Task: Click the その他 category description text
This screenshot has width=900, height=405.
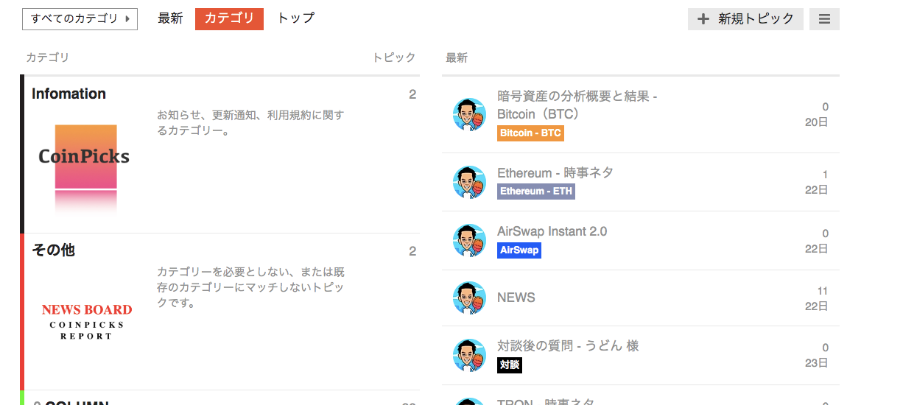Action: (x=251, y=287)
